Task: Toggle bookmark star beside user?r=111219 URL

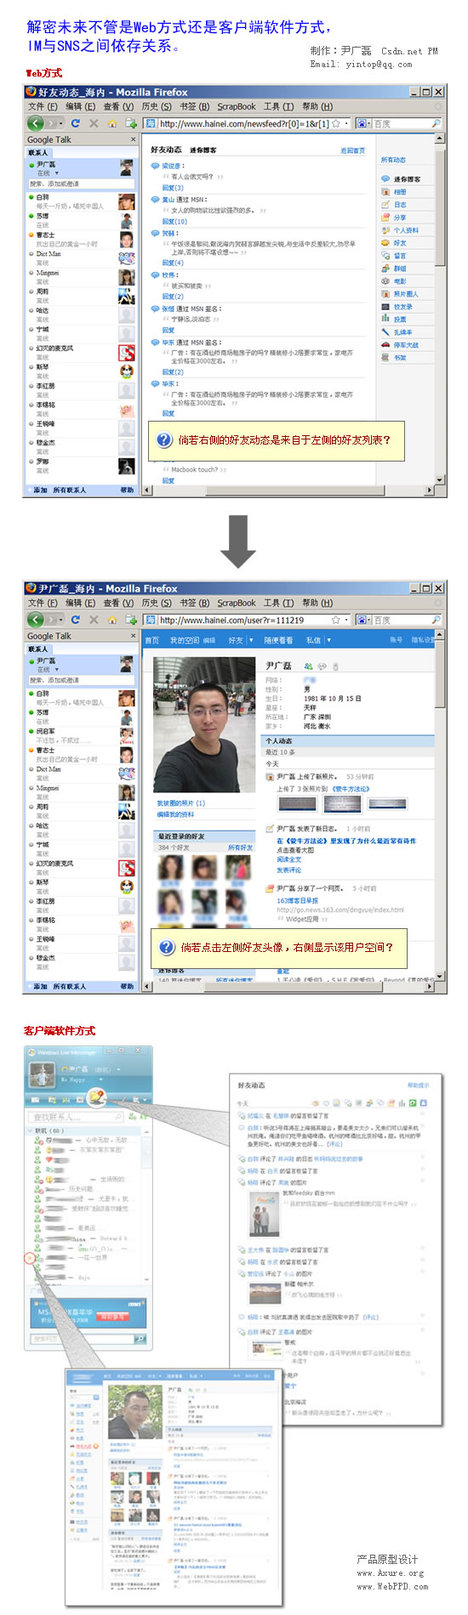Action: (x=336, y=620)
